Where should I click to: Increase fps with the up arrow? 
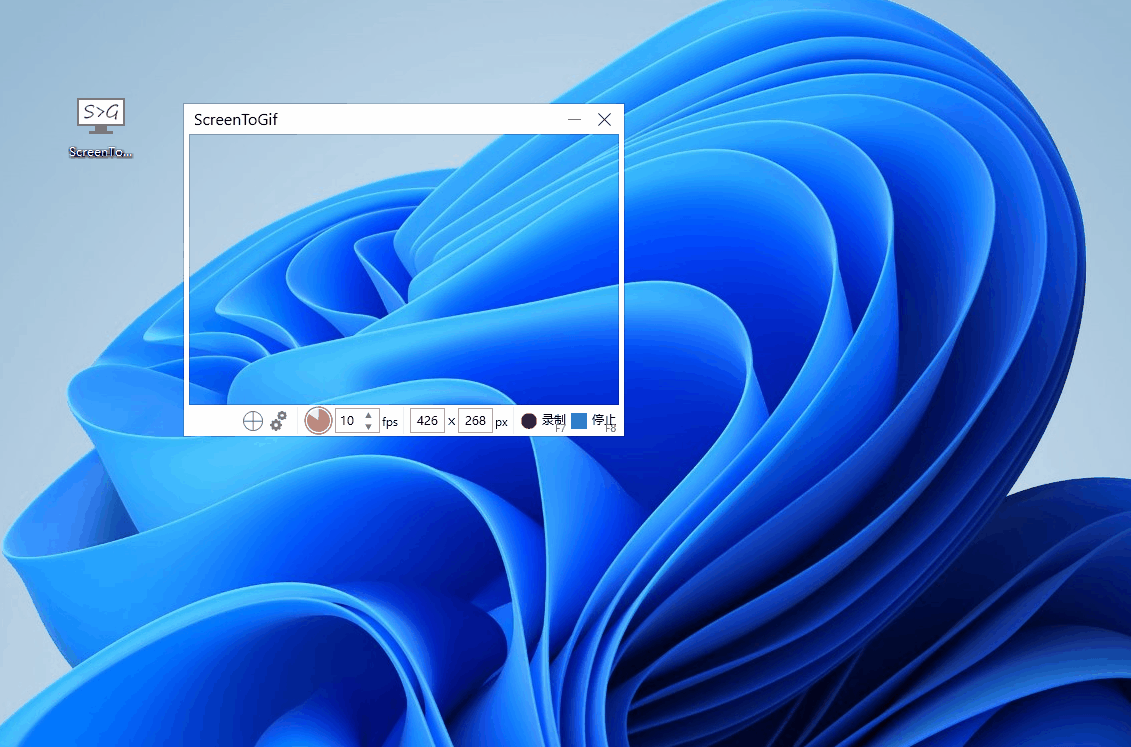[x=368, y=415]
